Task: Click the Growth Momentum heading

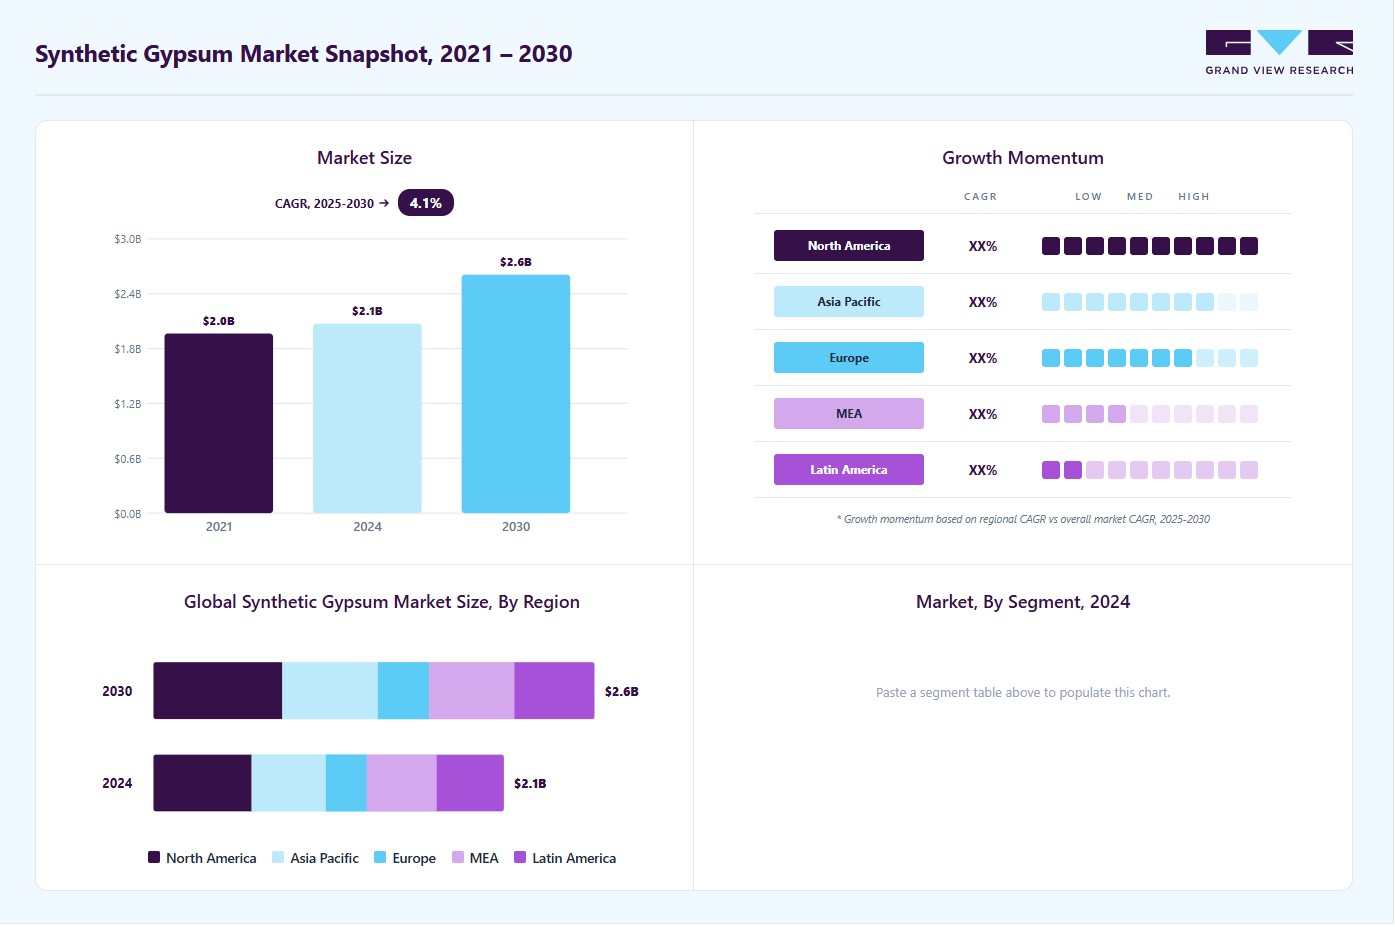Action: (1023, 158)
